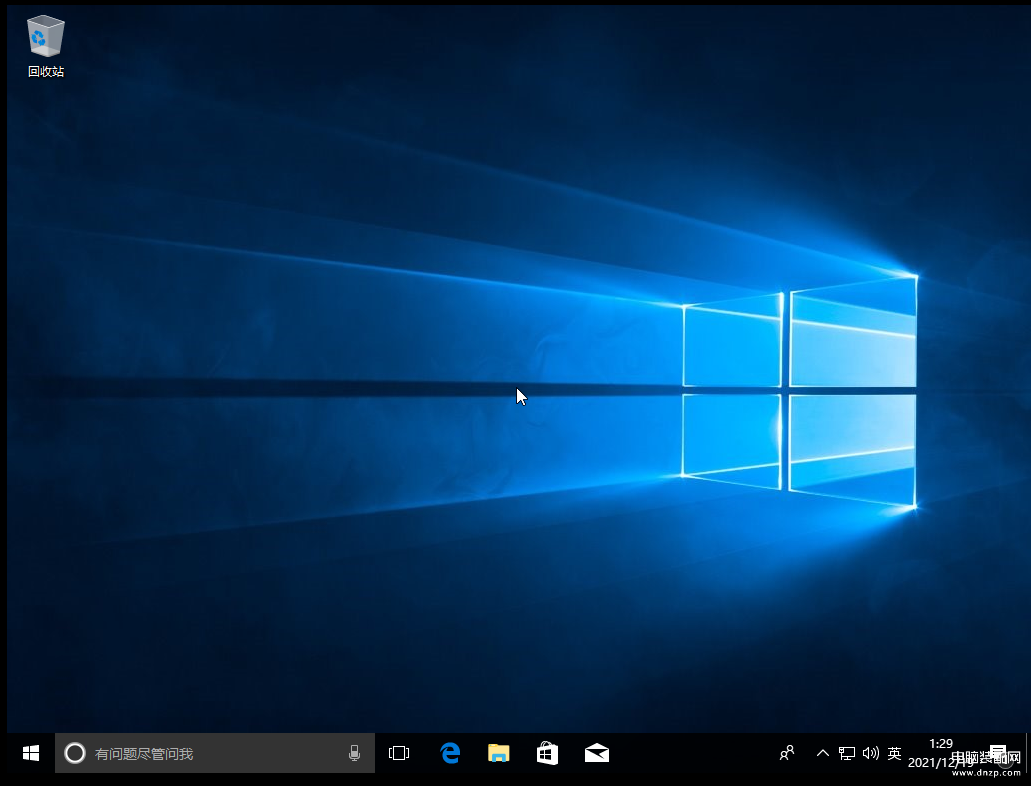Open the Mail app from the taskbar
Screen dimensions: 1031x786
pos(596,753)
